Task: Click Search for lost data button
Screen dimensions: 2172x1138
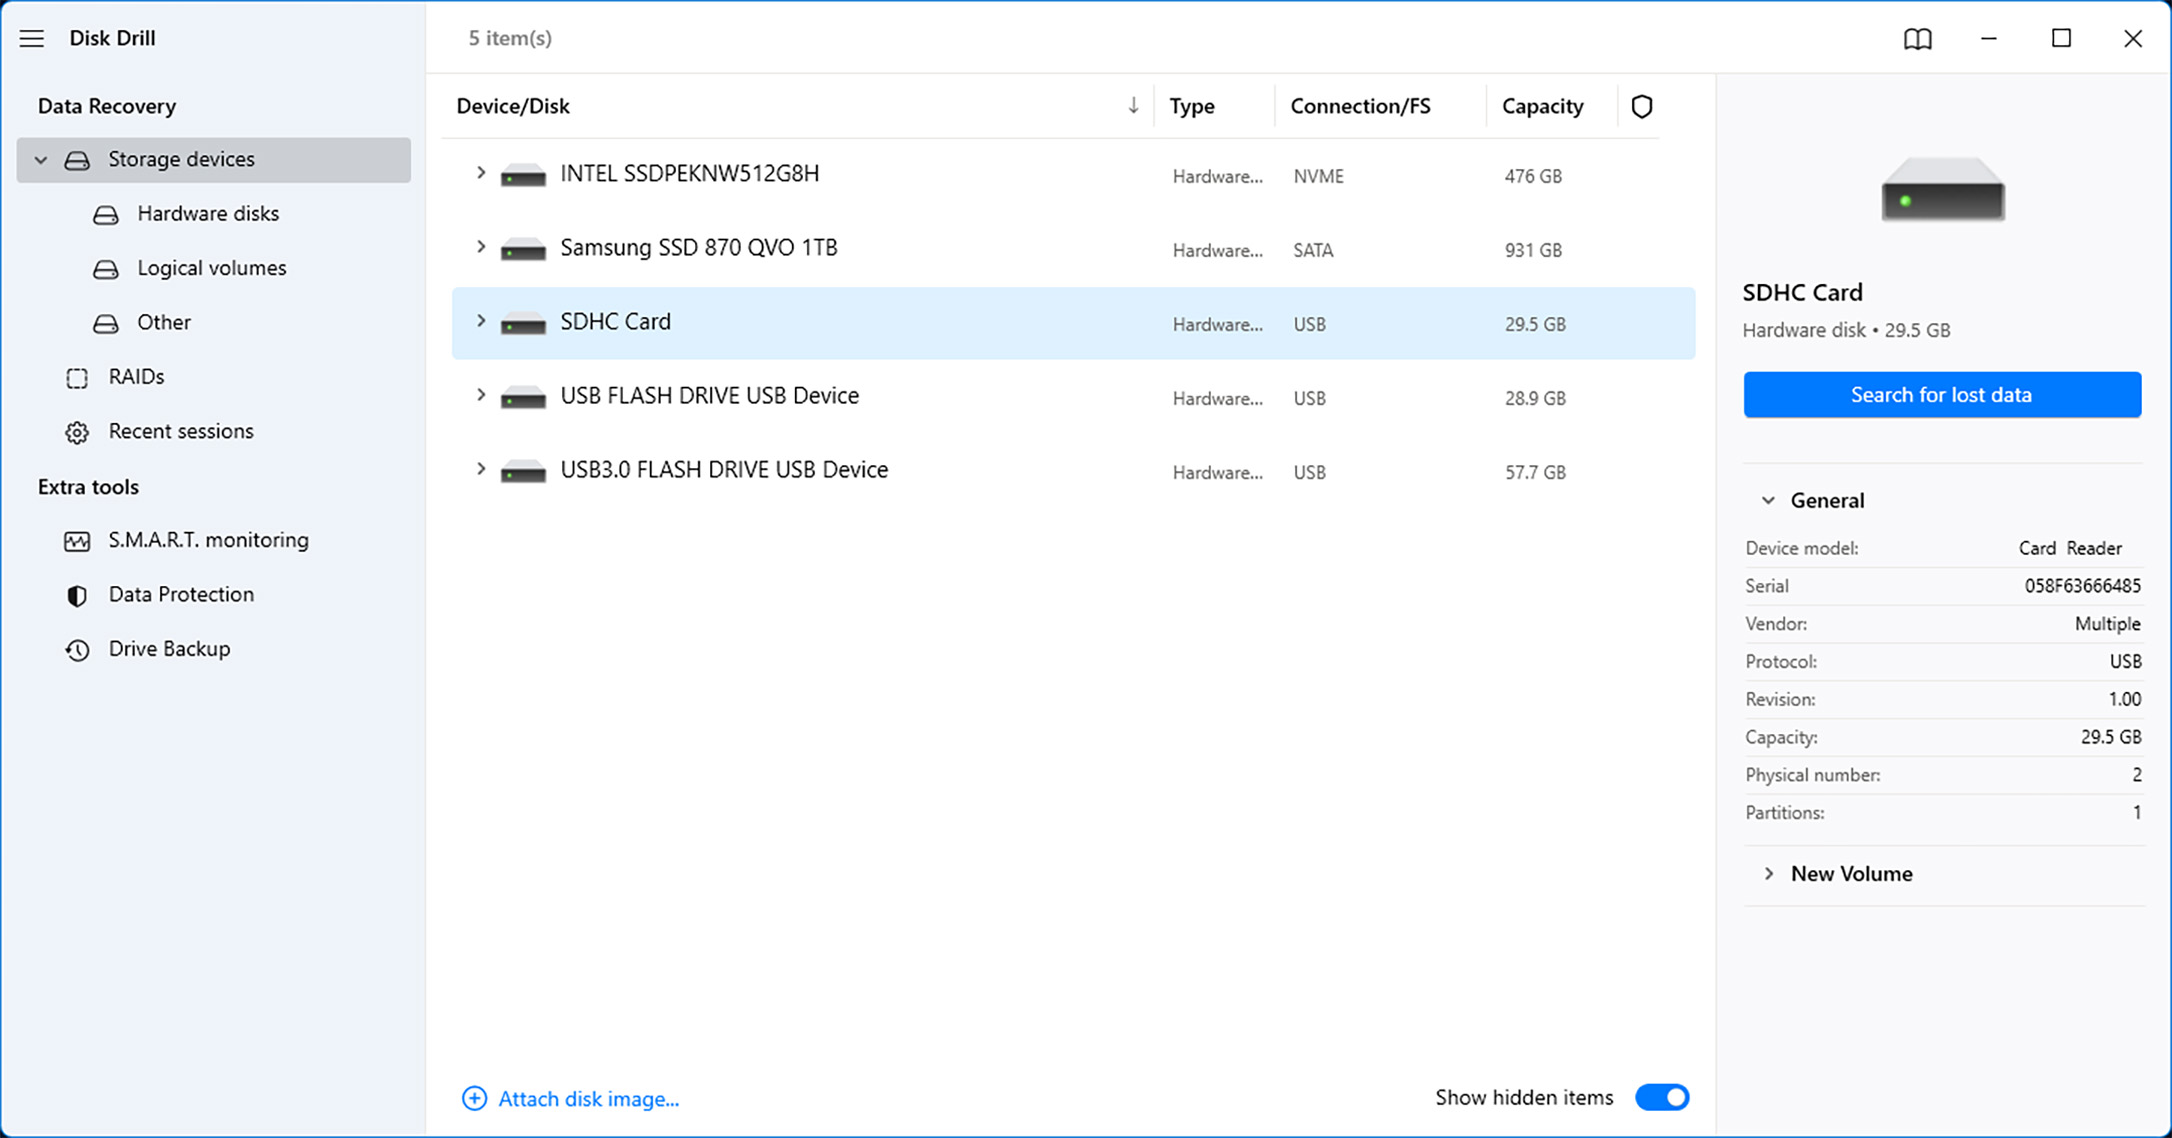Action: pyautogui.click(x=1941, y=394)
